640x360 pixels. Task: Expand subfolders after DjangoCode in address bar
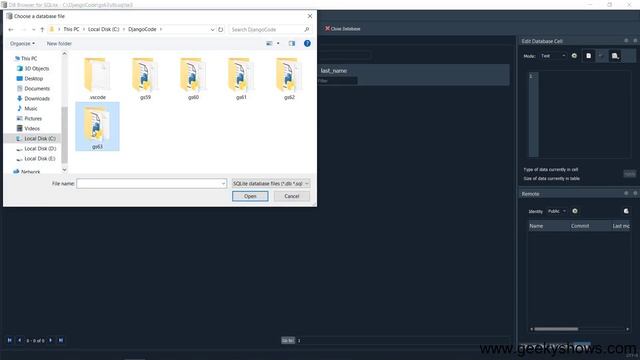click(161, 29)
